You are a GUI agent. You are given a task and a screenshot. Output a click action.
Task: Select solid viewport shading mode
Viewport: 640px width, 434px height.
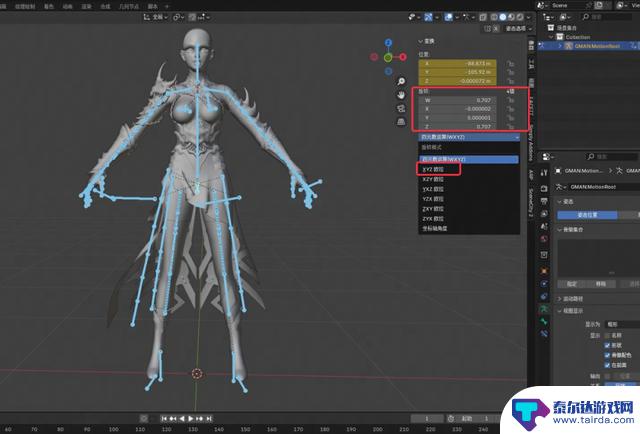pos(503,17)
